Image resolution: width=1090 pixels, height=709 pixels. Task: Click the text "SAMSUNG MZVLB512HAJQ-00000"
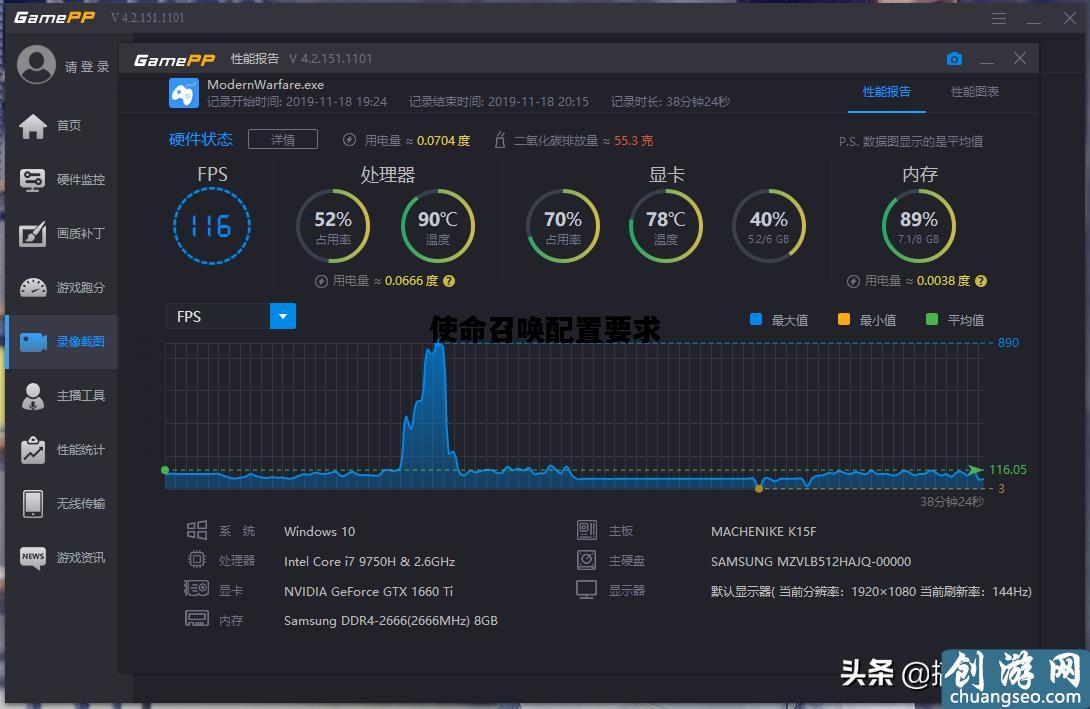[811, 562]
